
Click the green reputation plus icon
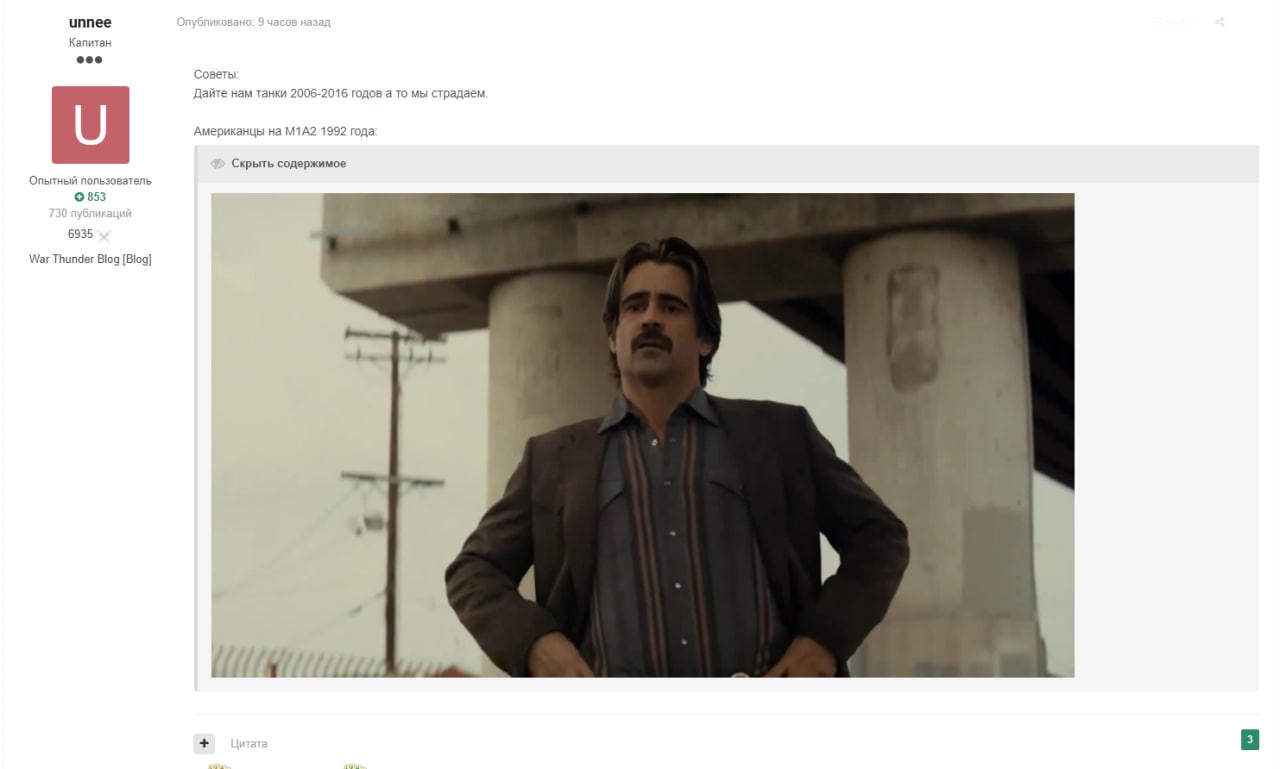point(80,197)
